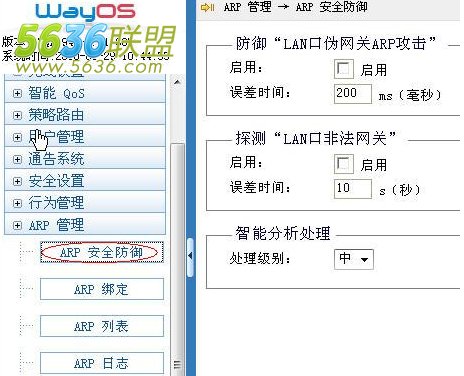The image size is (464, 376).
Task: Click the plus icon beside 用户管理
Action: 17,137
